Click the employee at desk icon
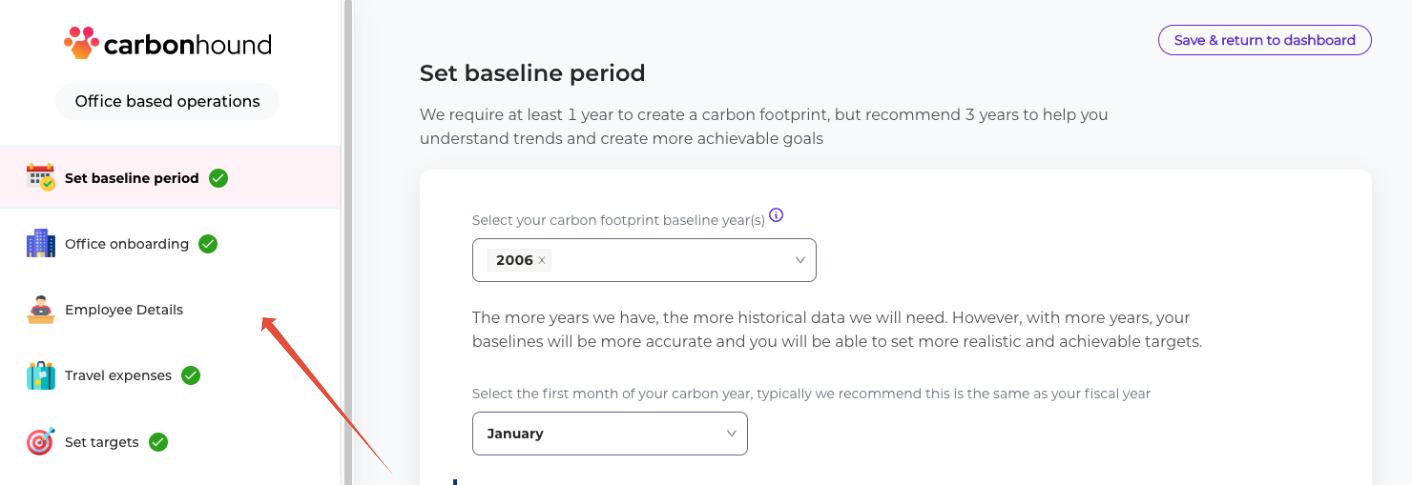This screenshot has height=485, width=1412. [41, 310]
